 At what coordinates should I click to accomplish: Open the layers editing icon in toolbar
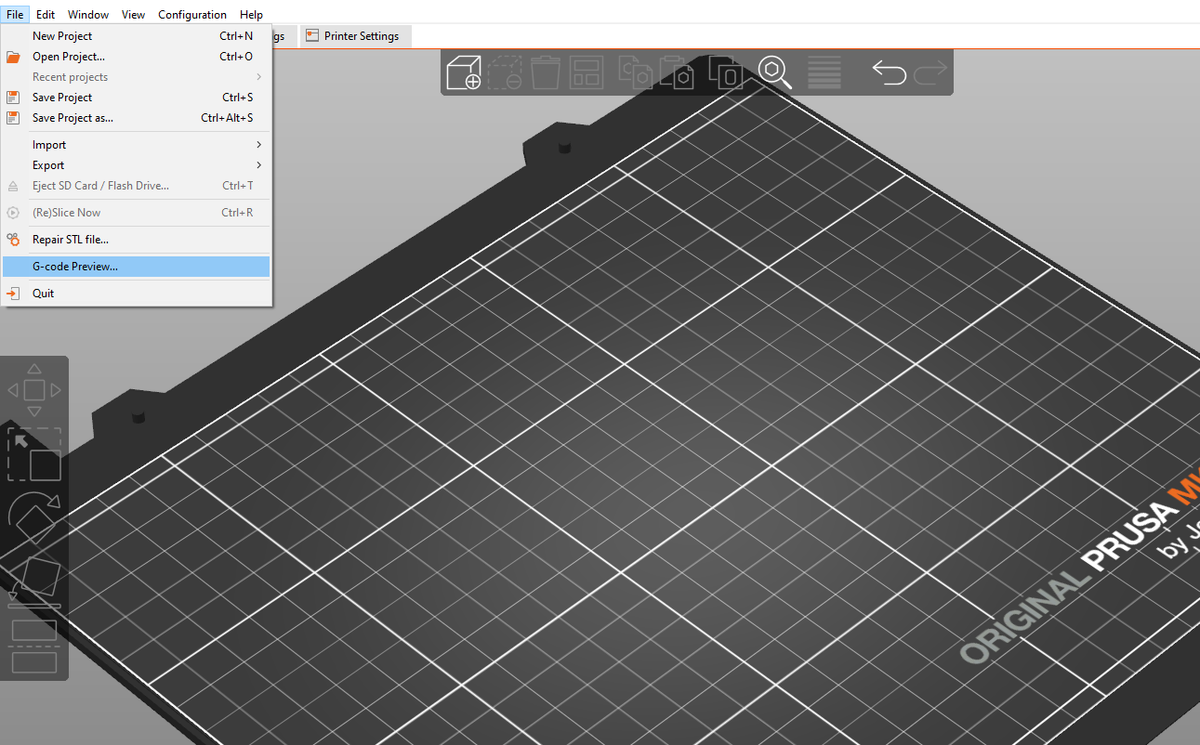824,73
